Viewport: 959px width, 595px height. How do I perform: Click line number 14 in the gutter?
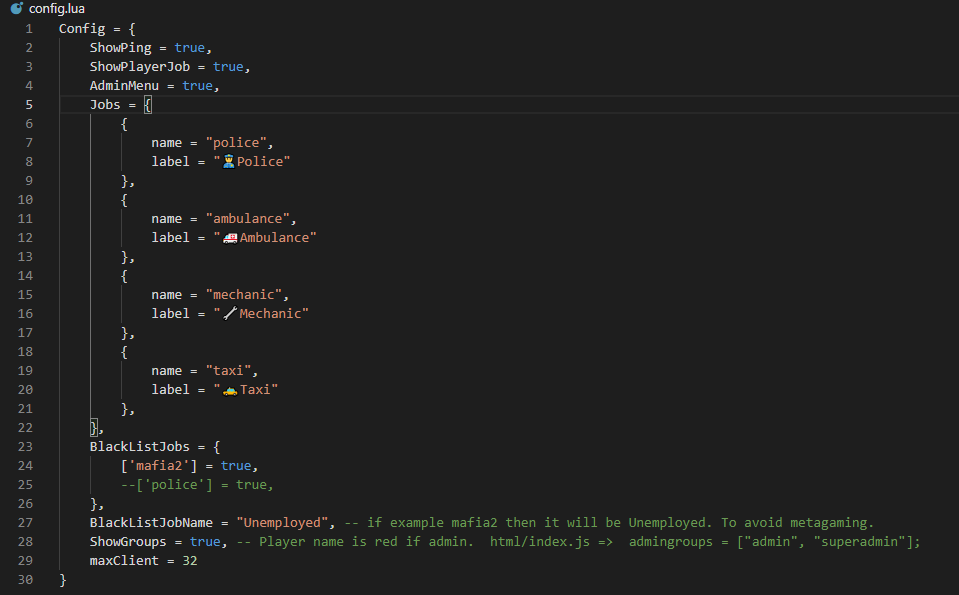pyautogui.click(x=25, y=276)
